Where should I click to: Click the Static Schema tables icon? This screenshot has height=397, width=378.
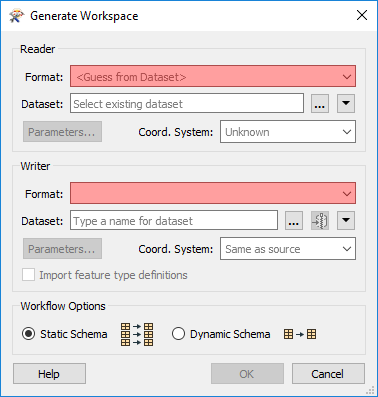coord(137,334)
